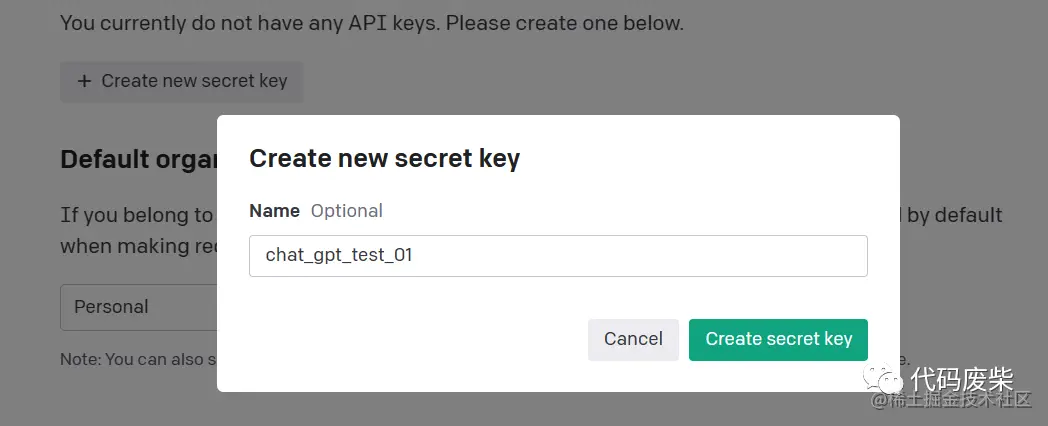Click the dialog title Create new secret key

pyautogui.click(x=384, y=158)
